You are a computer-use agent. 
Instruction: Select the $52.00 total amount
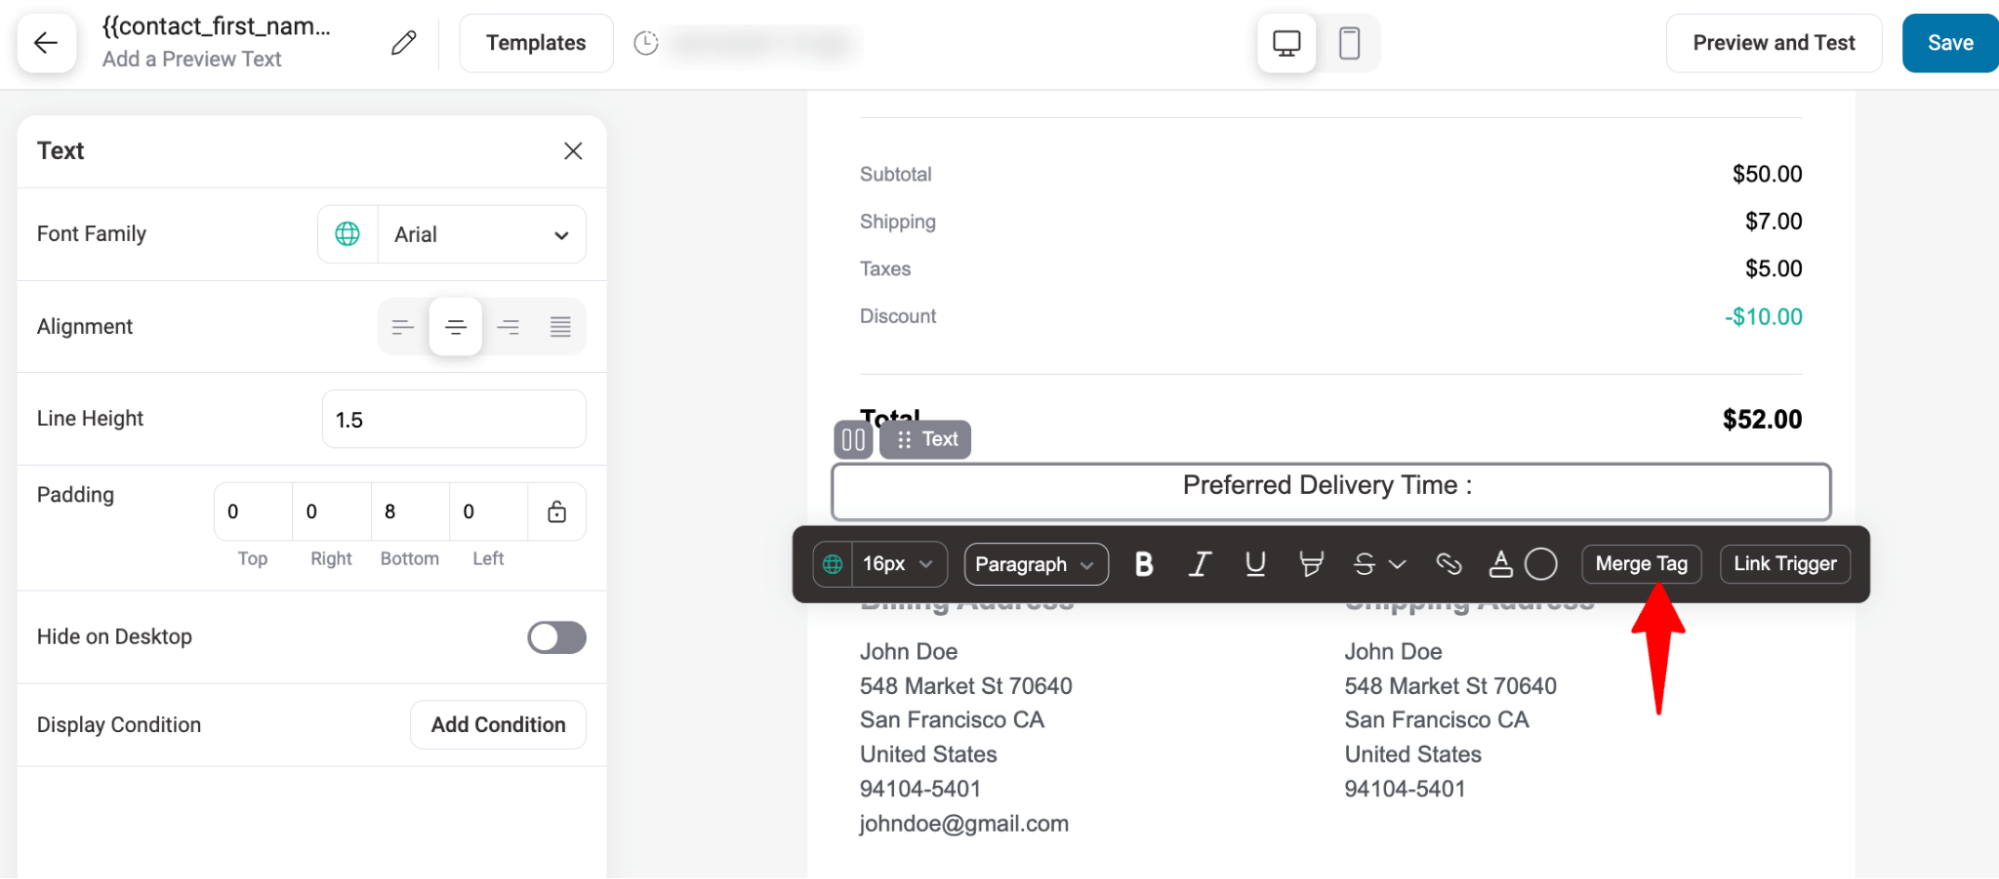pyautogui.click(x=1762, y=420)
